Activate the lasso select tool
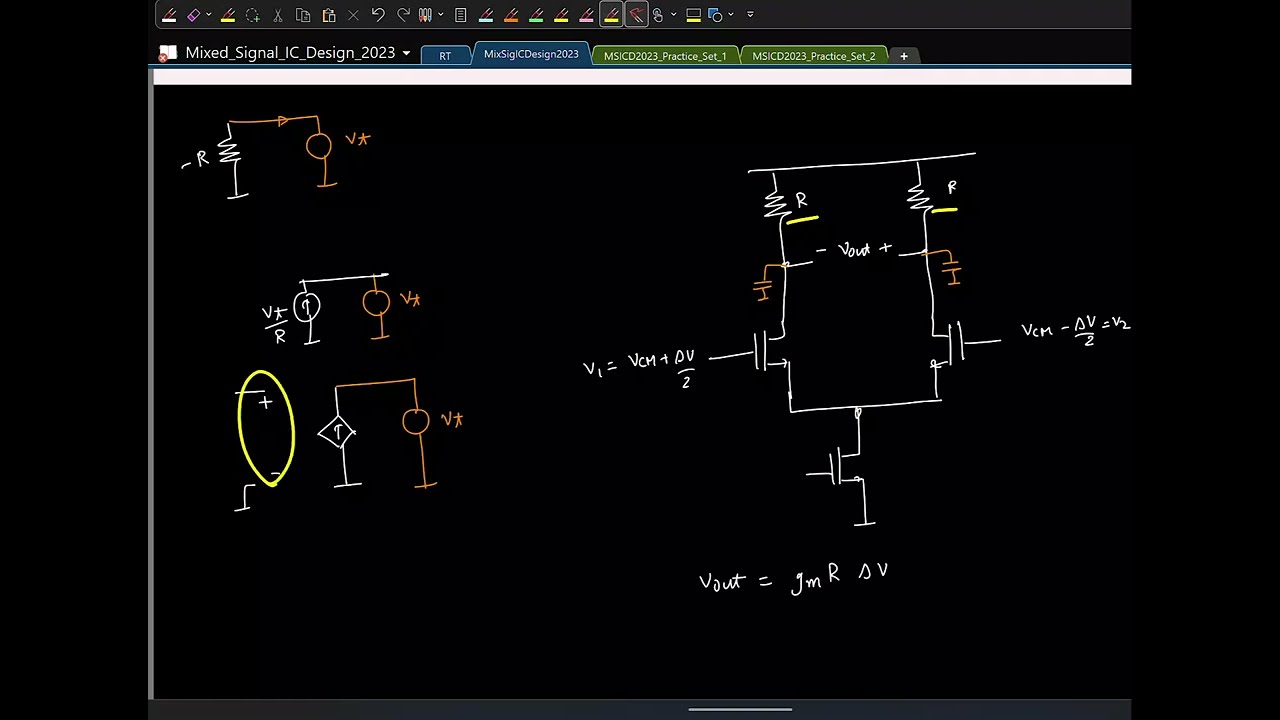Image resolution: width=1280 pixels, height=720 pixels. [x=252, y=15]
